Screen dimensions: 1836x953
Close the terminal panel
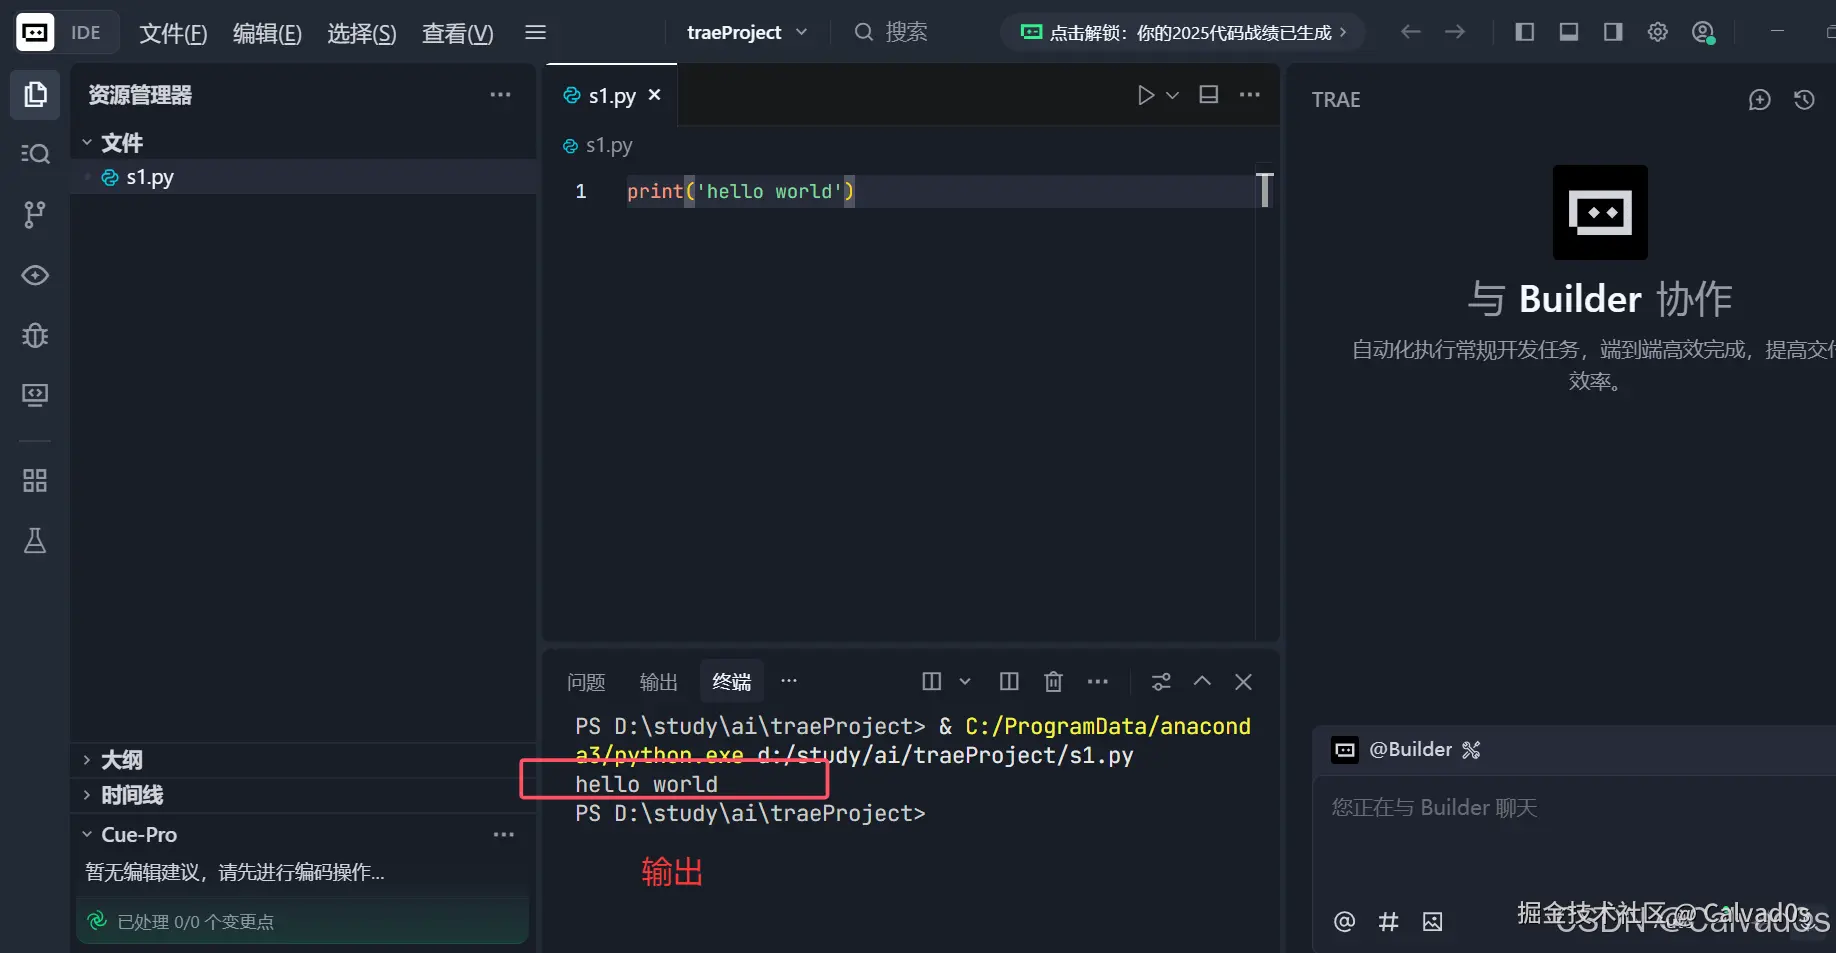coord(1244,682)
